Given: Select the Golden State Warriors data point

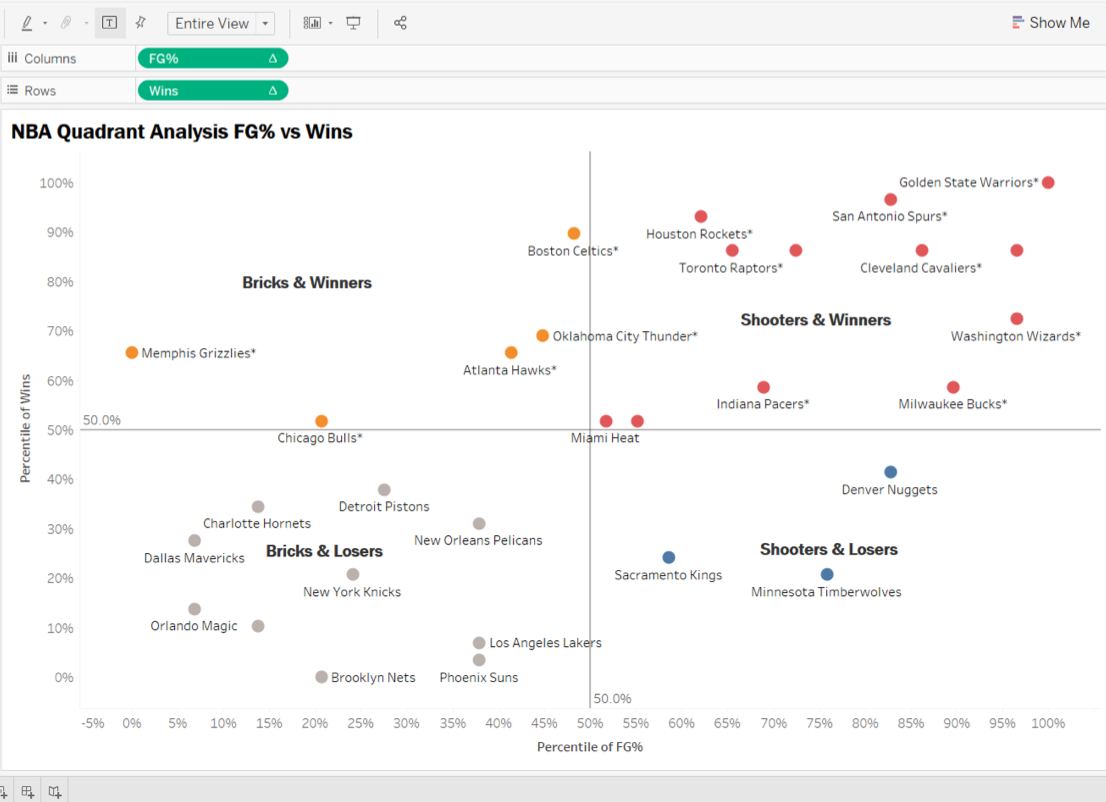Looking at the screenshot, I should [x=1047, y=183].
